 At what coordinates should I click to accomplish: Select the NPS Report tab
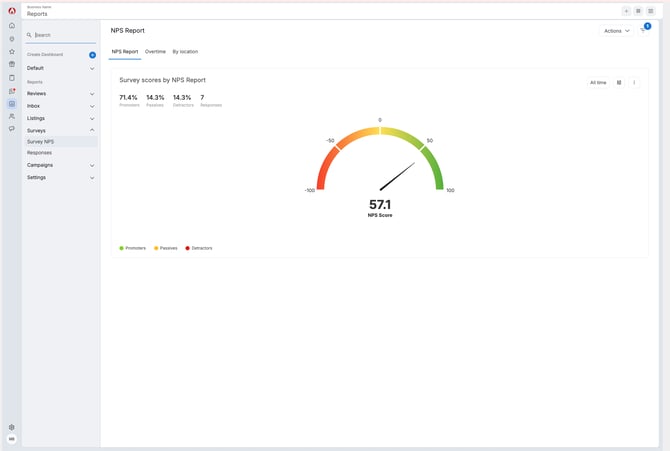[x=125, y=52]
